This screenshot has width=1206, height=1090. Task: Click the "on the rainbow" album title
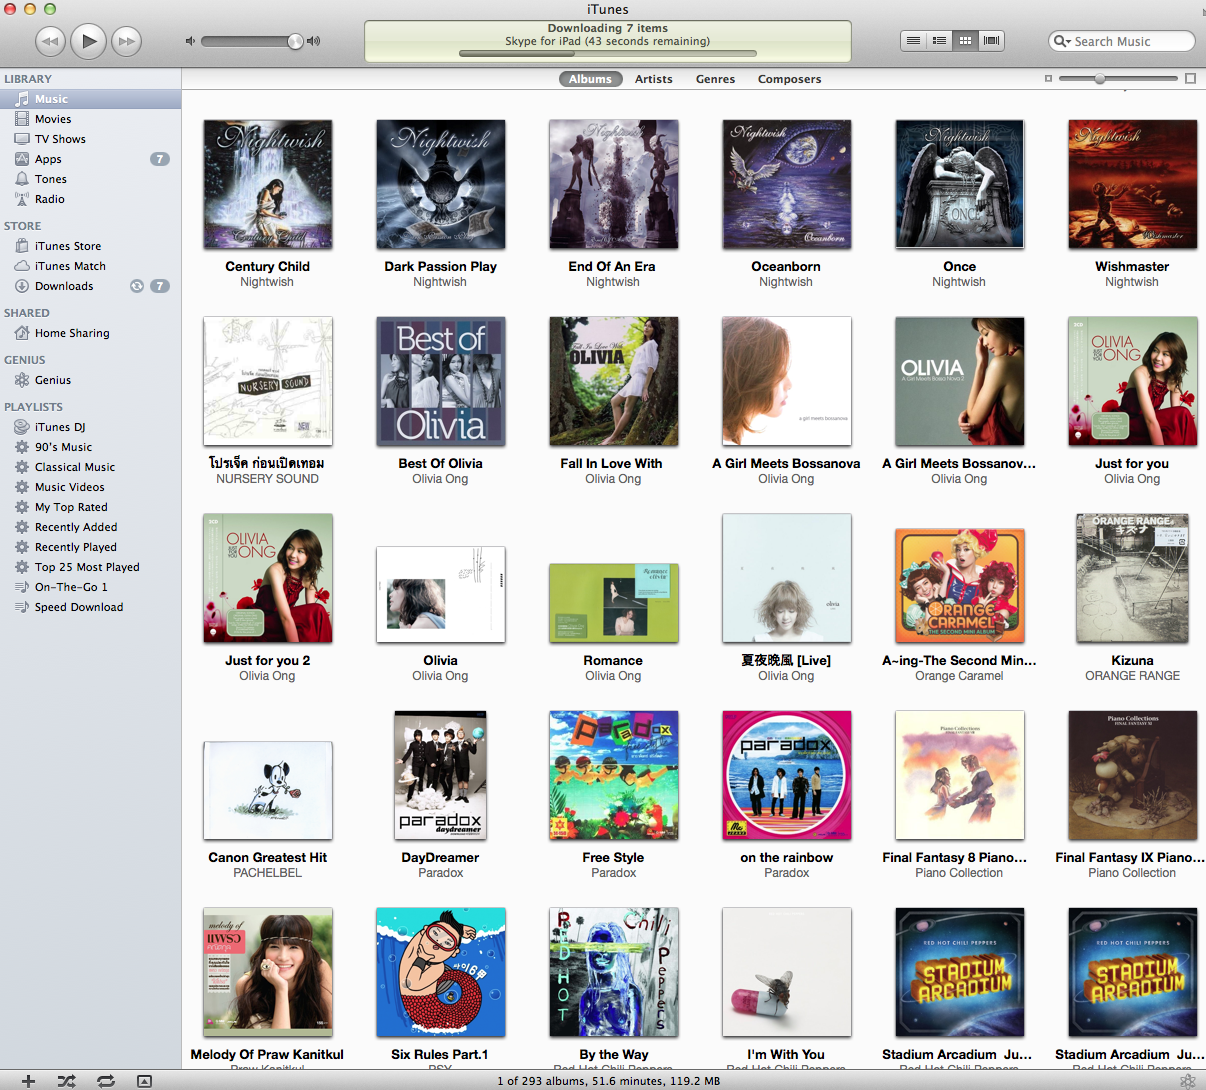tap(787, 857)
